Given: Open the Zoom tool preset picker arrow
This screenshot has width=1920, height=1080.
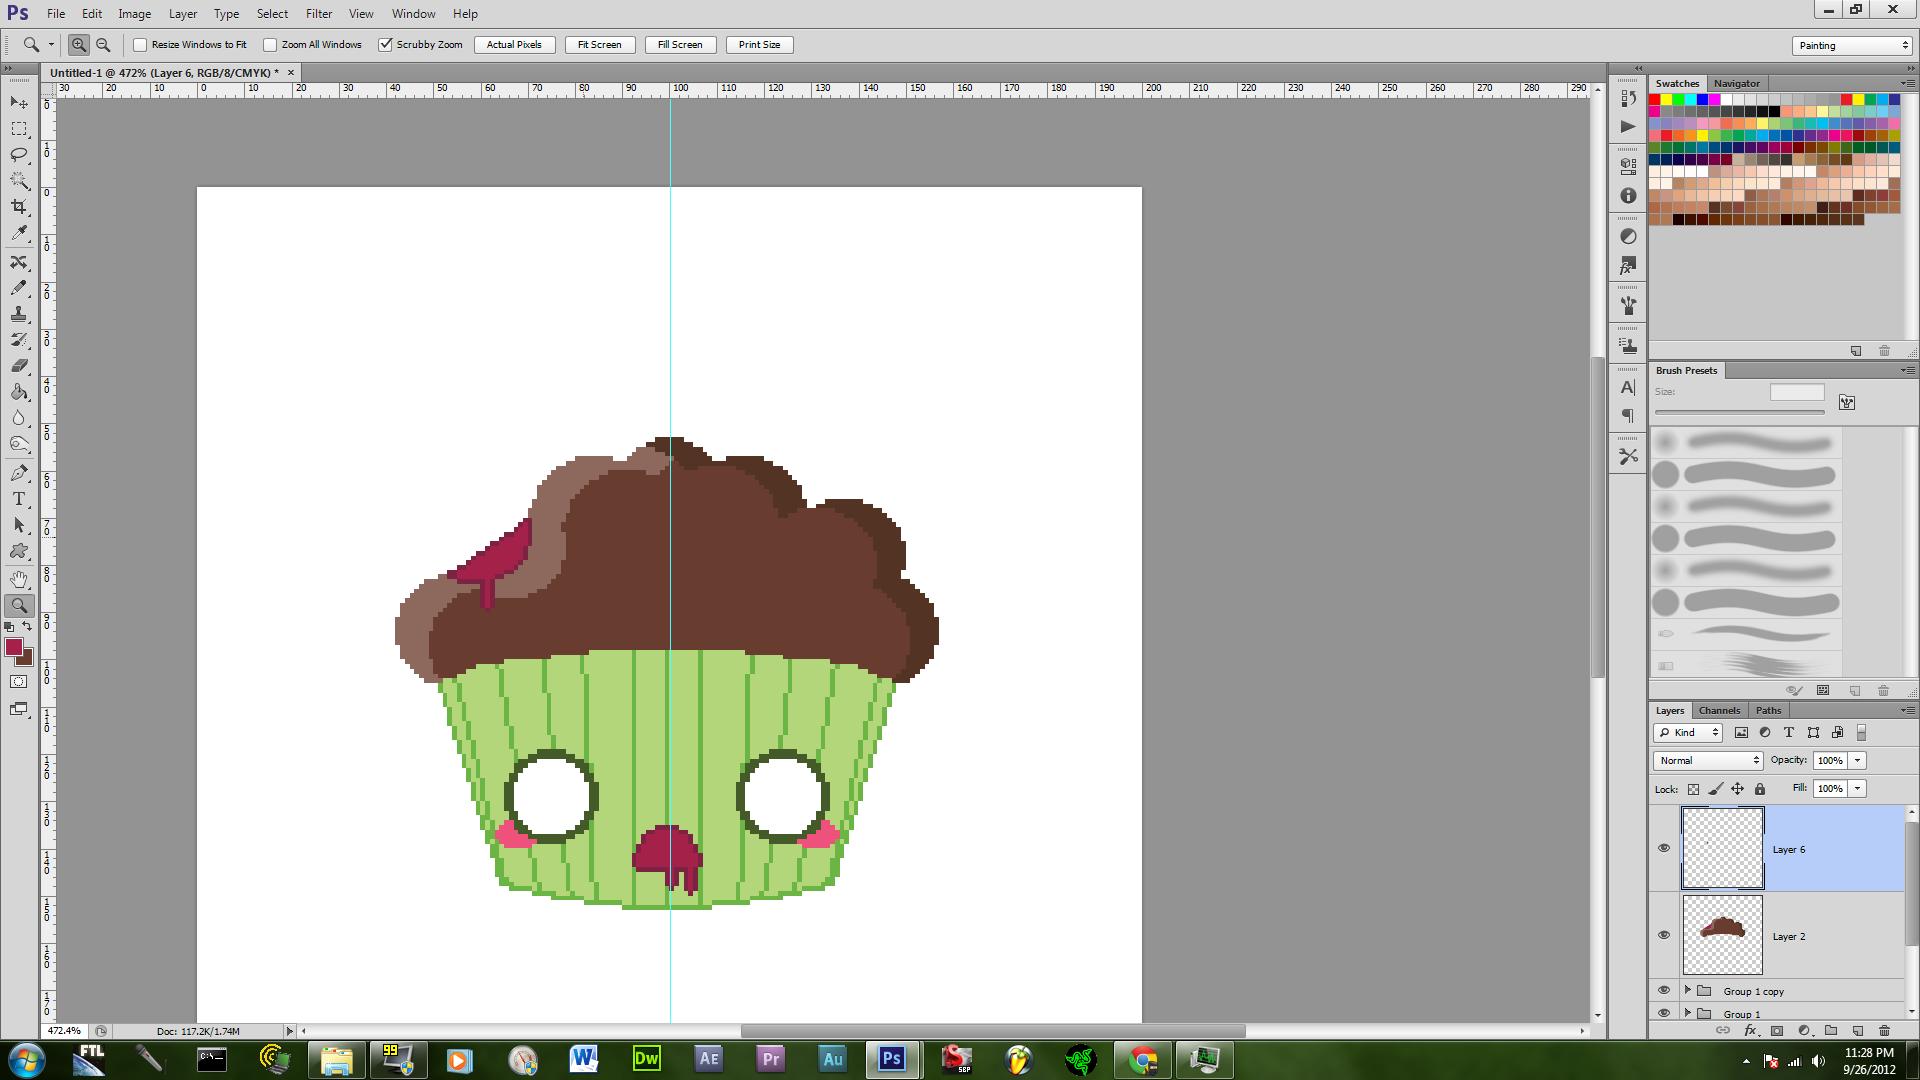Looking at the screenshot, I should [51, 45].
